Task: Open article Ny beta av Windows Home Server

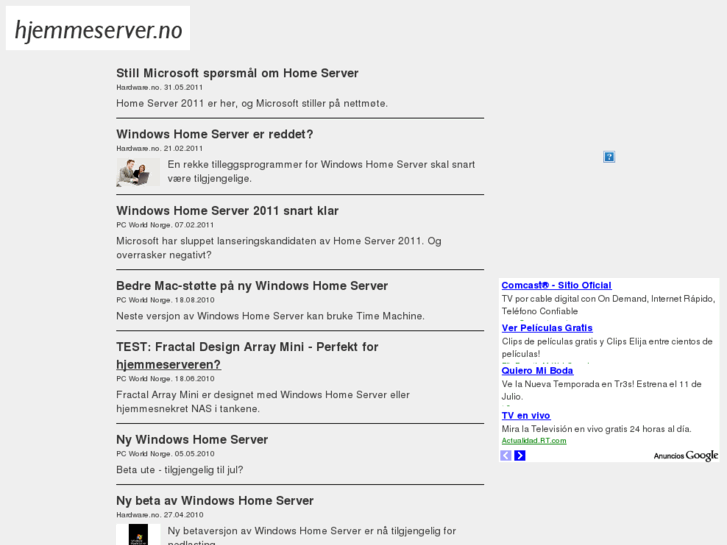Action: (215, 501)
